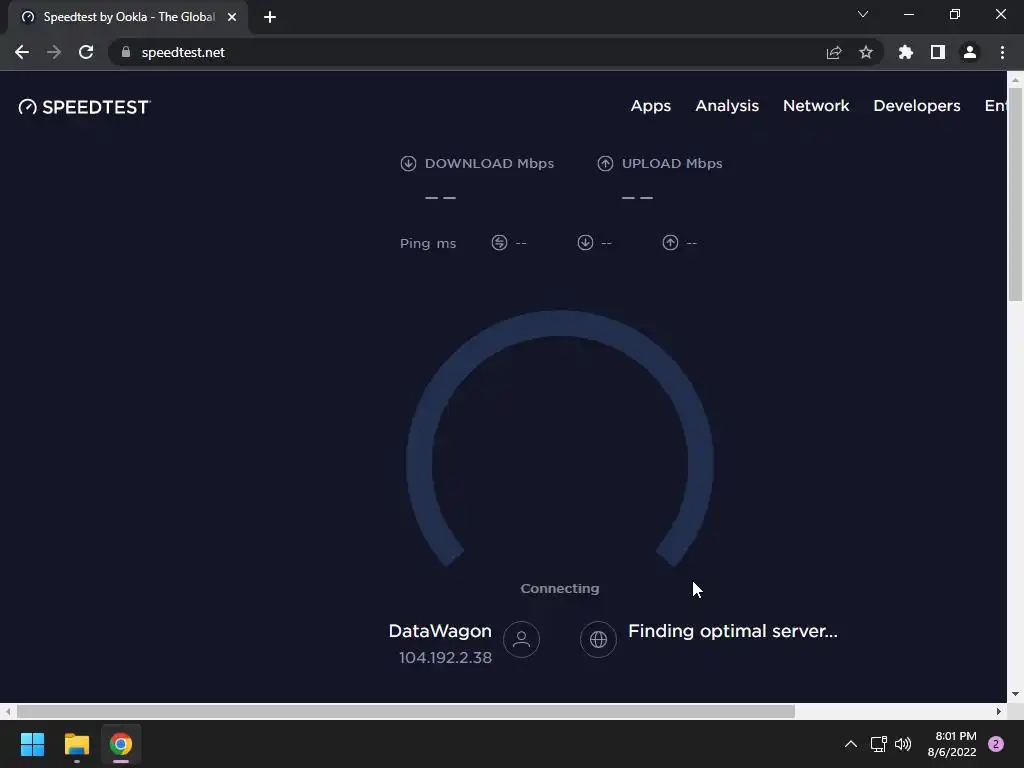The height and width of the screenshot is (768, 1024).
Task: Click the Finding optimal server text
Action: [x=733, y=631]
